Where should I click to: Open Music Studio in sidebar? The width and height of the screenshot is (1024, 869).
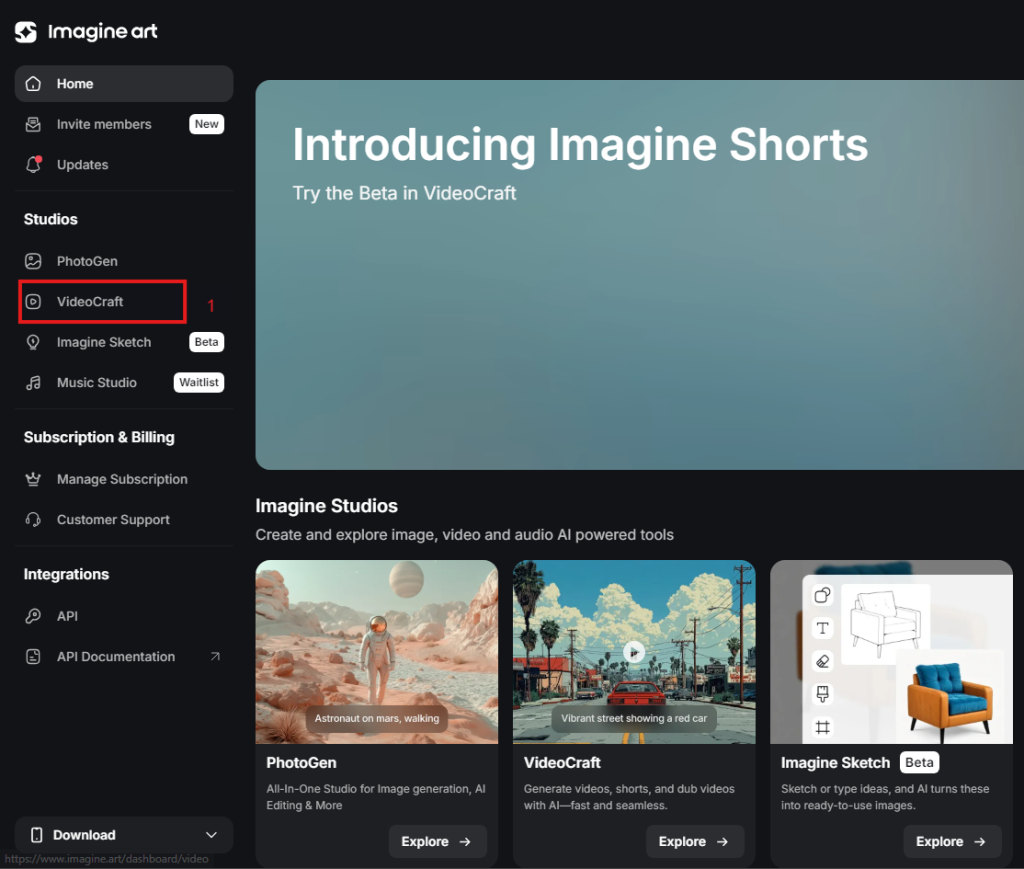124,383
